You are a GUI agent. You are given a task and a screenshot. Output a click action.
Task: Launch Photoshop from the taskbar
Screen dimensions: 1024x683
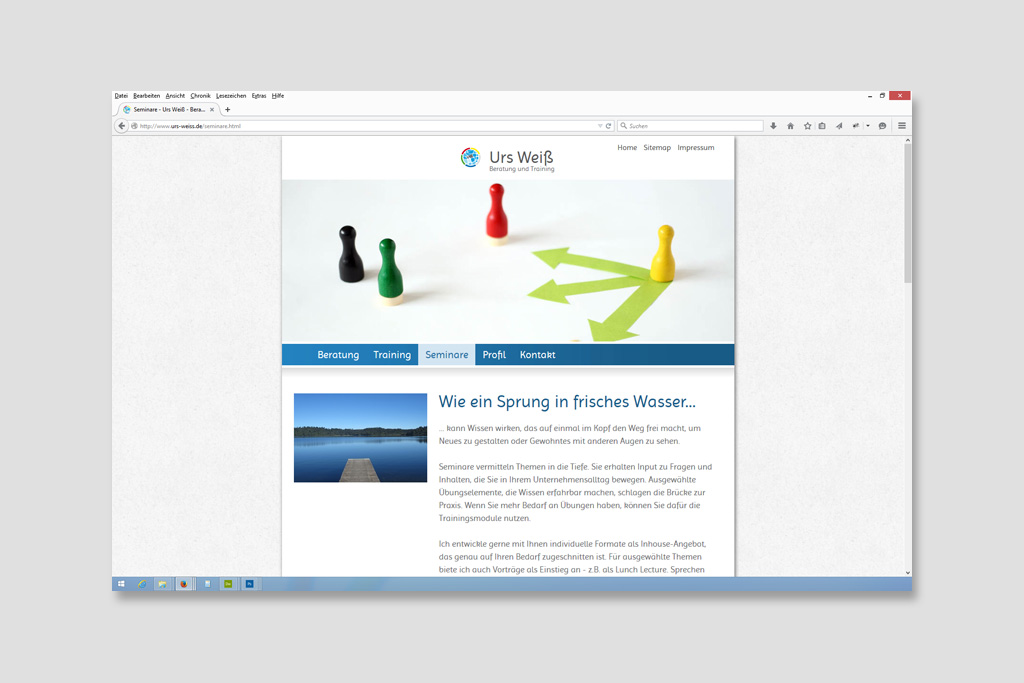[x=249, y=583]
